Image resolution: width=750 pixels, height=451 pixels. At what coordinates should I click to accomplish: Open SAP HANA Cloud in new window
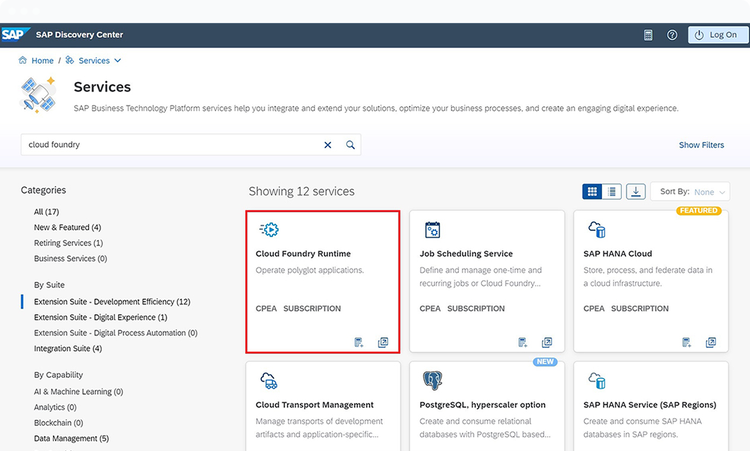tap(711, 342)
